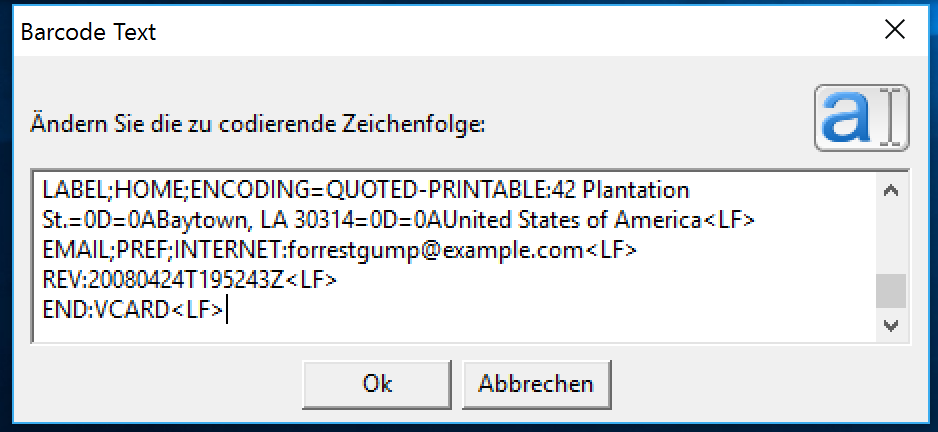The height and width of the screenshot is (432, 938).
Task: Click the scrollbar up arrow
Action: click(891, 190)
